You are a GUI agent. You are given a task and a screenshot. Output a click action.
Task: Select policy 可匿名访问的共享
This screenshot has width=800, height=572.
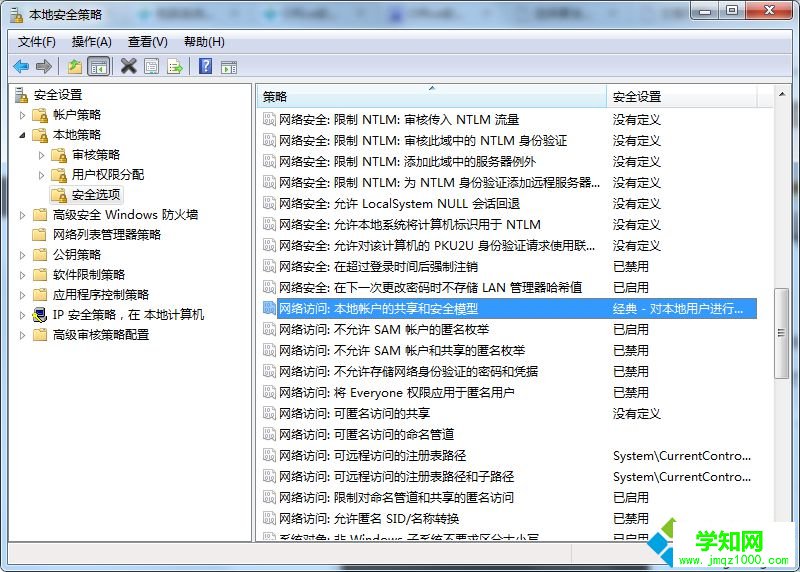coord(354,413)
